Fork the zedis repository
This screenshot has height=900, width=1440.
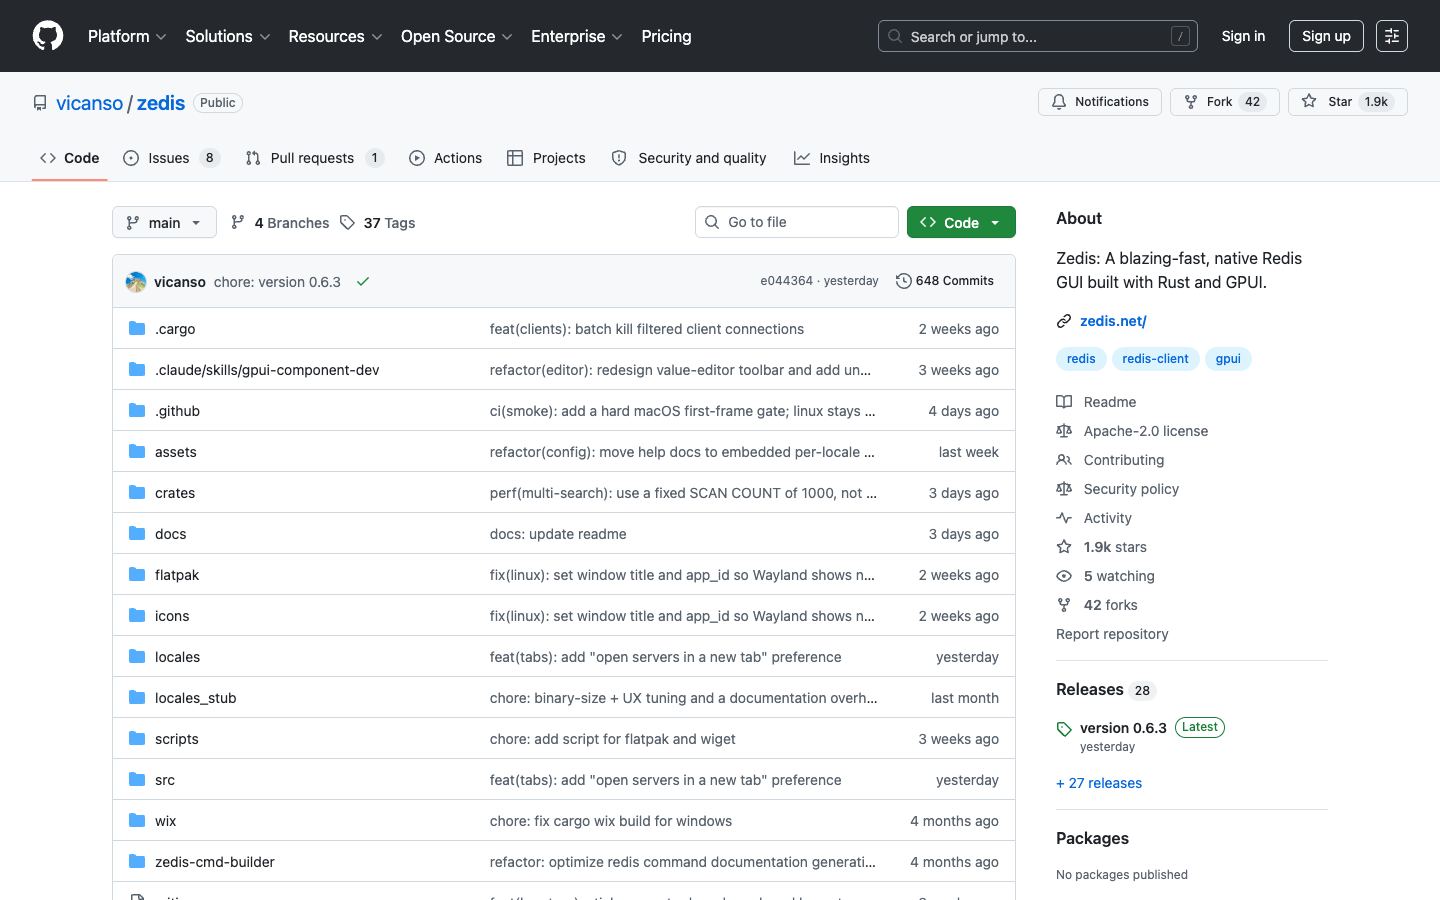click(1225, 102)
